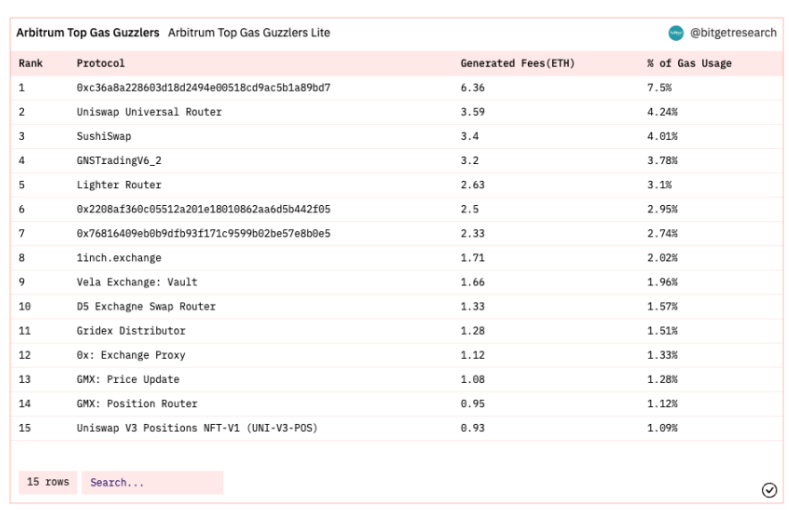
Task: Click the bitgetresearch avatar icon
Action: click(676, 33)
